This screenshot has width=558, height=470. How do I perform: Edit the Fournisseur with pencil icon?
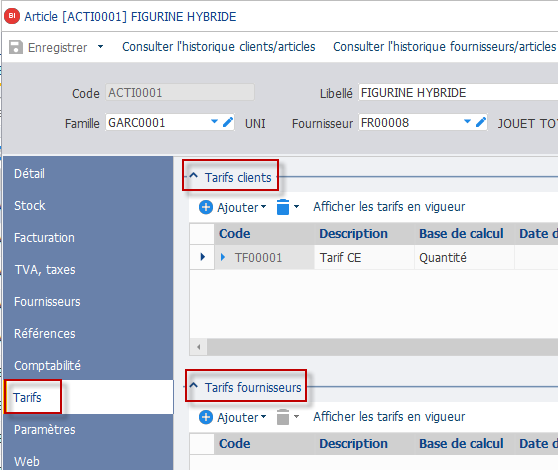[x=481, y=122]
